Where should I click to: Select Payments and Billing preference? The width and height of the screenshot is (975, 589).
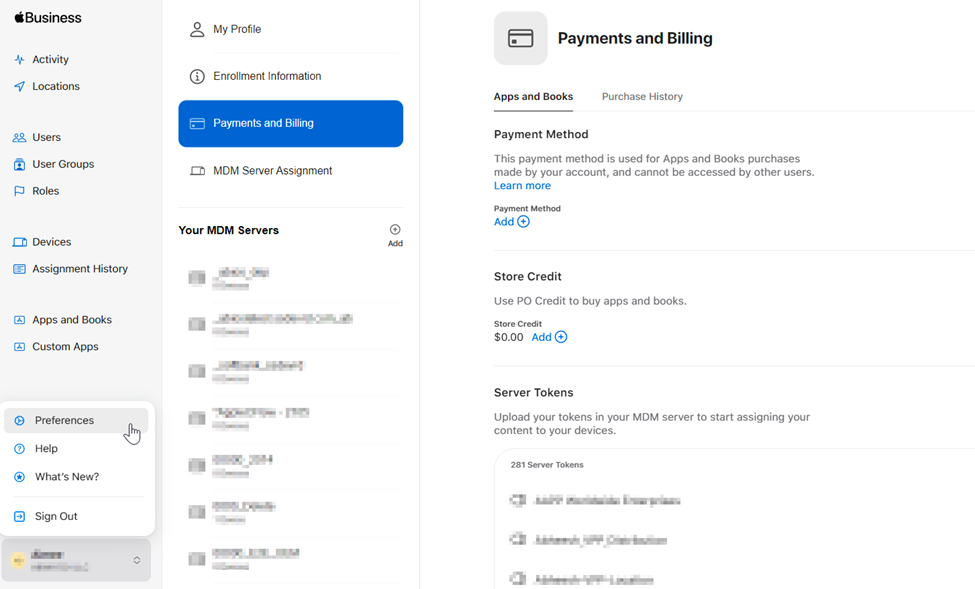click(290, 124)
